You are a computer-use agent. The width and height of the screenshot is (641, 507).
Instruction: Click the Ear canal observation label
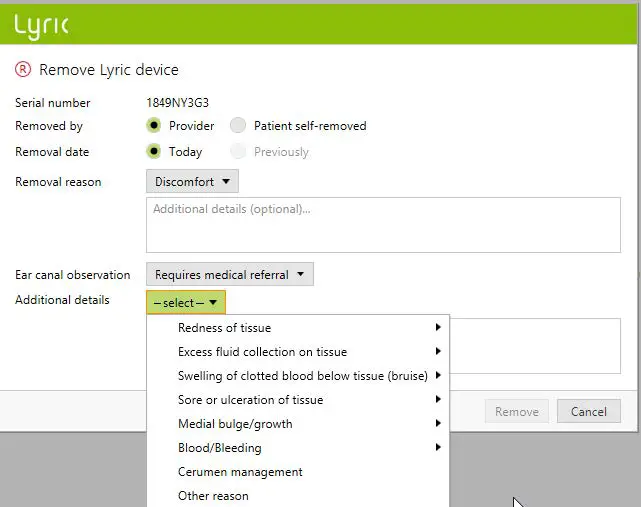[73, 275]
